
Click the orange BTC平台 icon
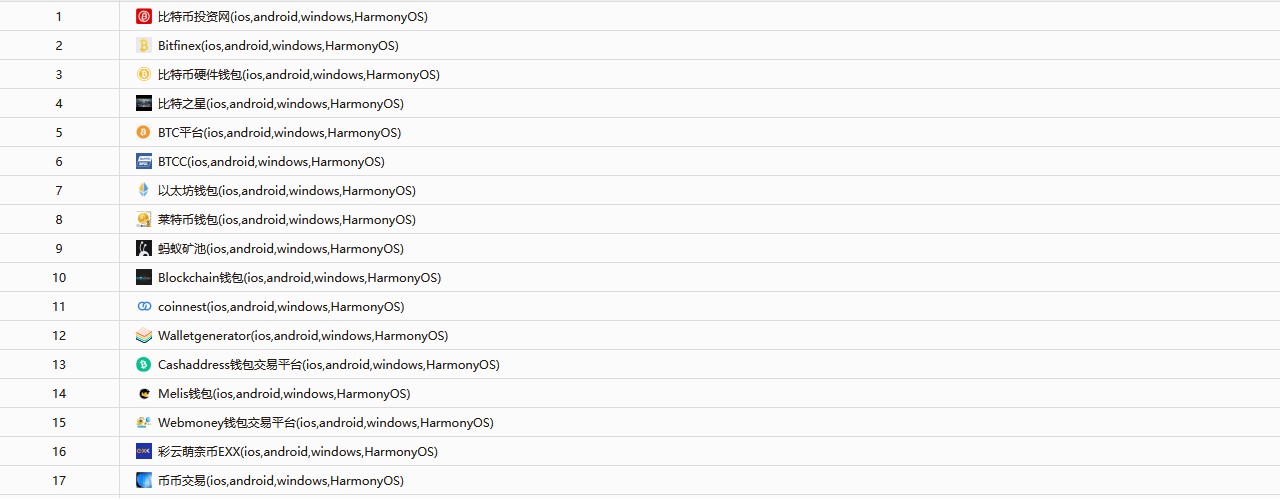(x=143, y=133)
